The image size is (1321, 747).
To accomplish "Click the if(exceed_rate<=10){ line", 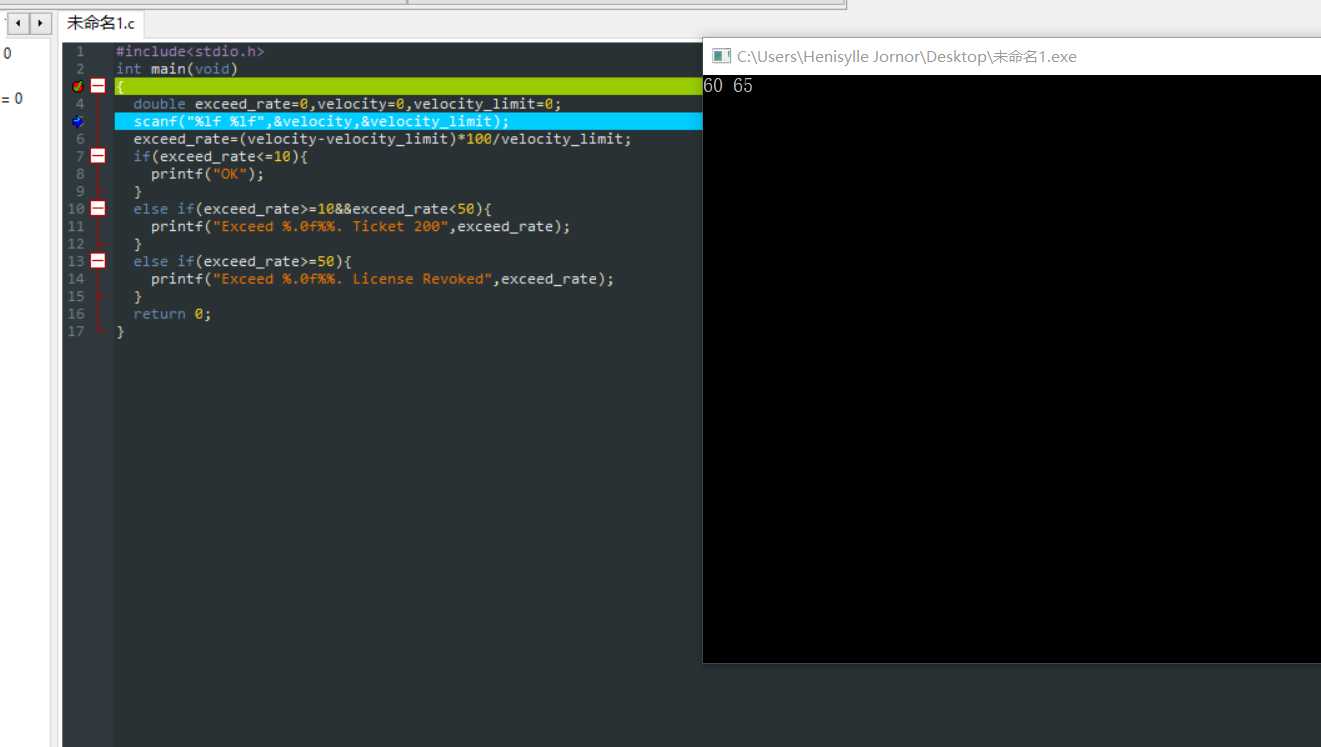I will 221,156.
